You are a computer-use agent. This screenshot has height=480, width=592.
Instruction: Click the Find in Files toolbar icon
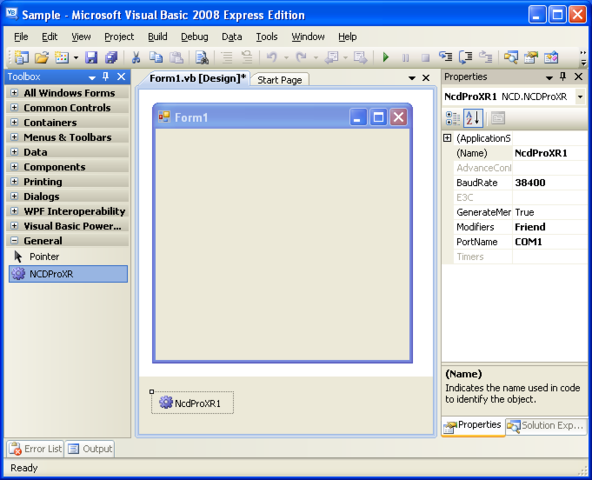[202, 57]
